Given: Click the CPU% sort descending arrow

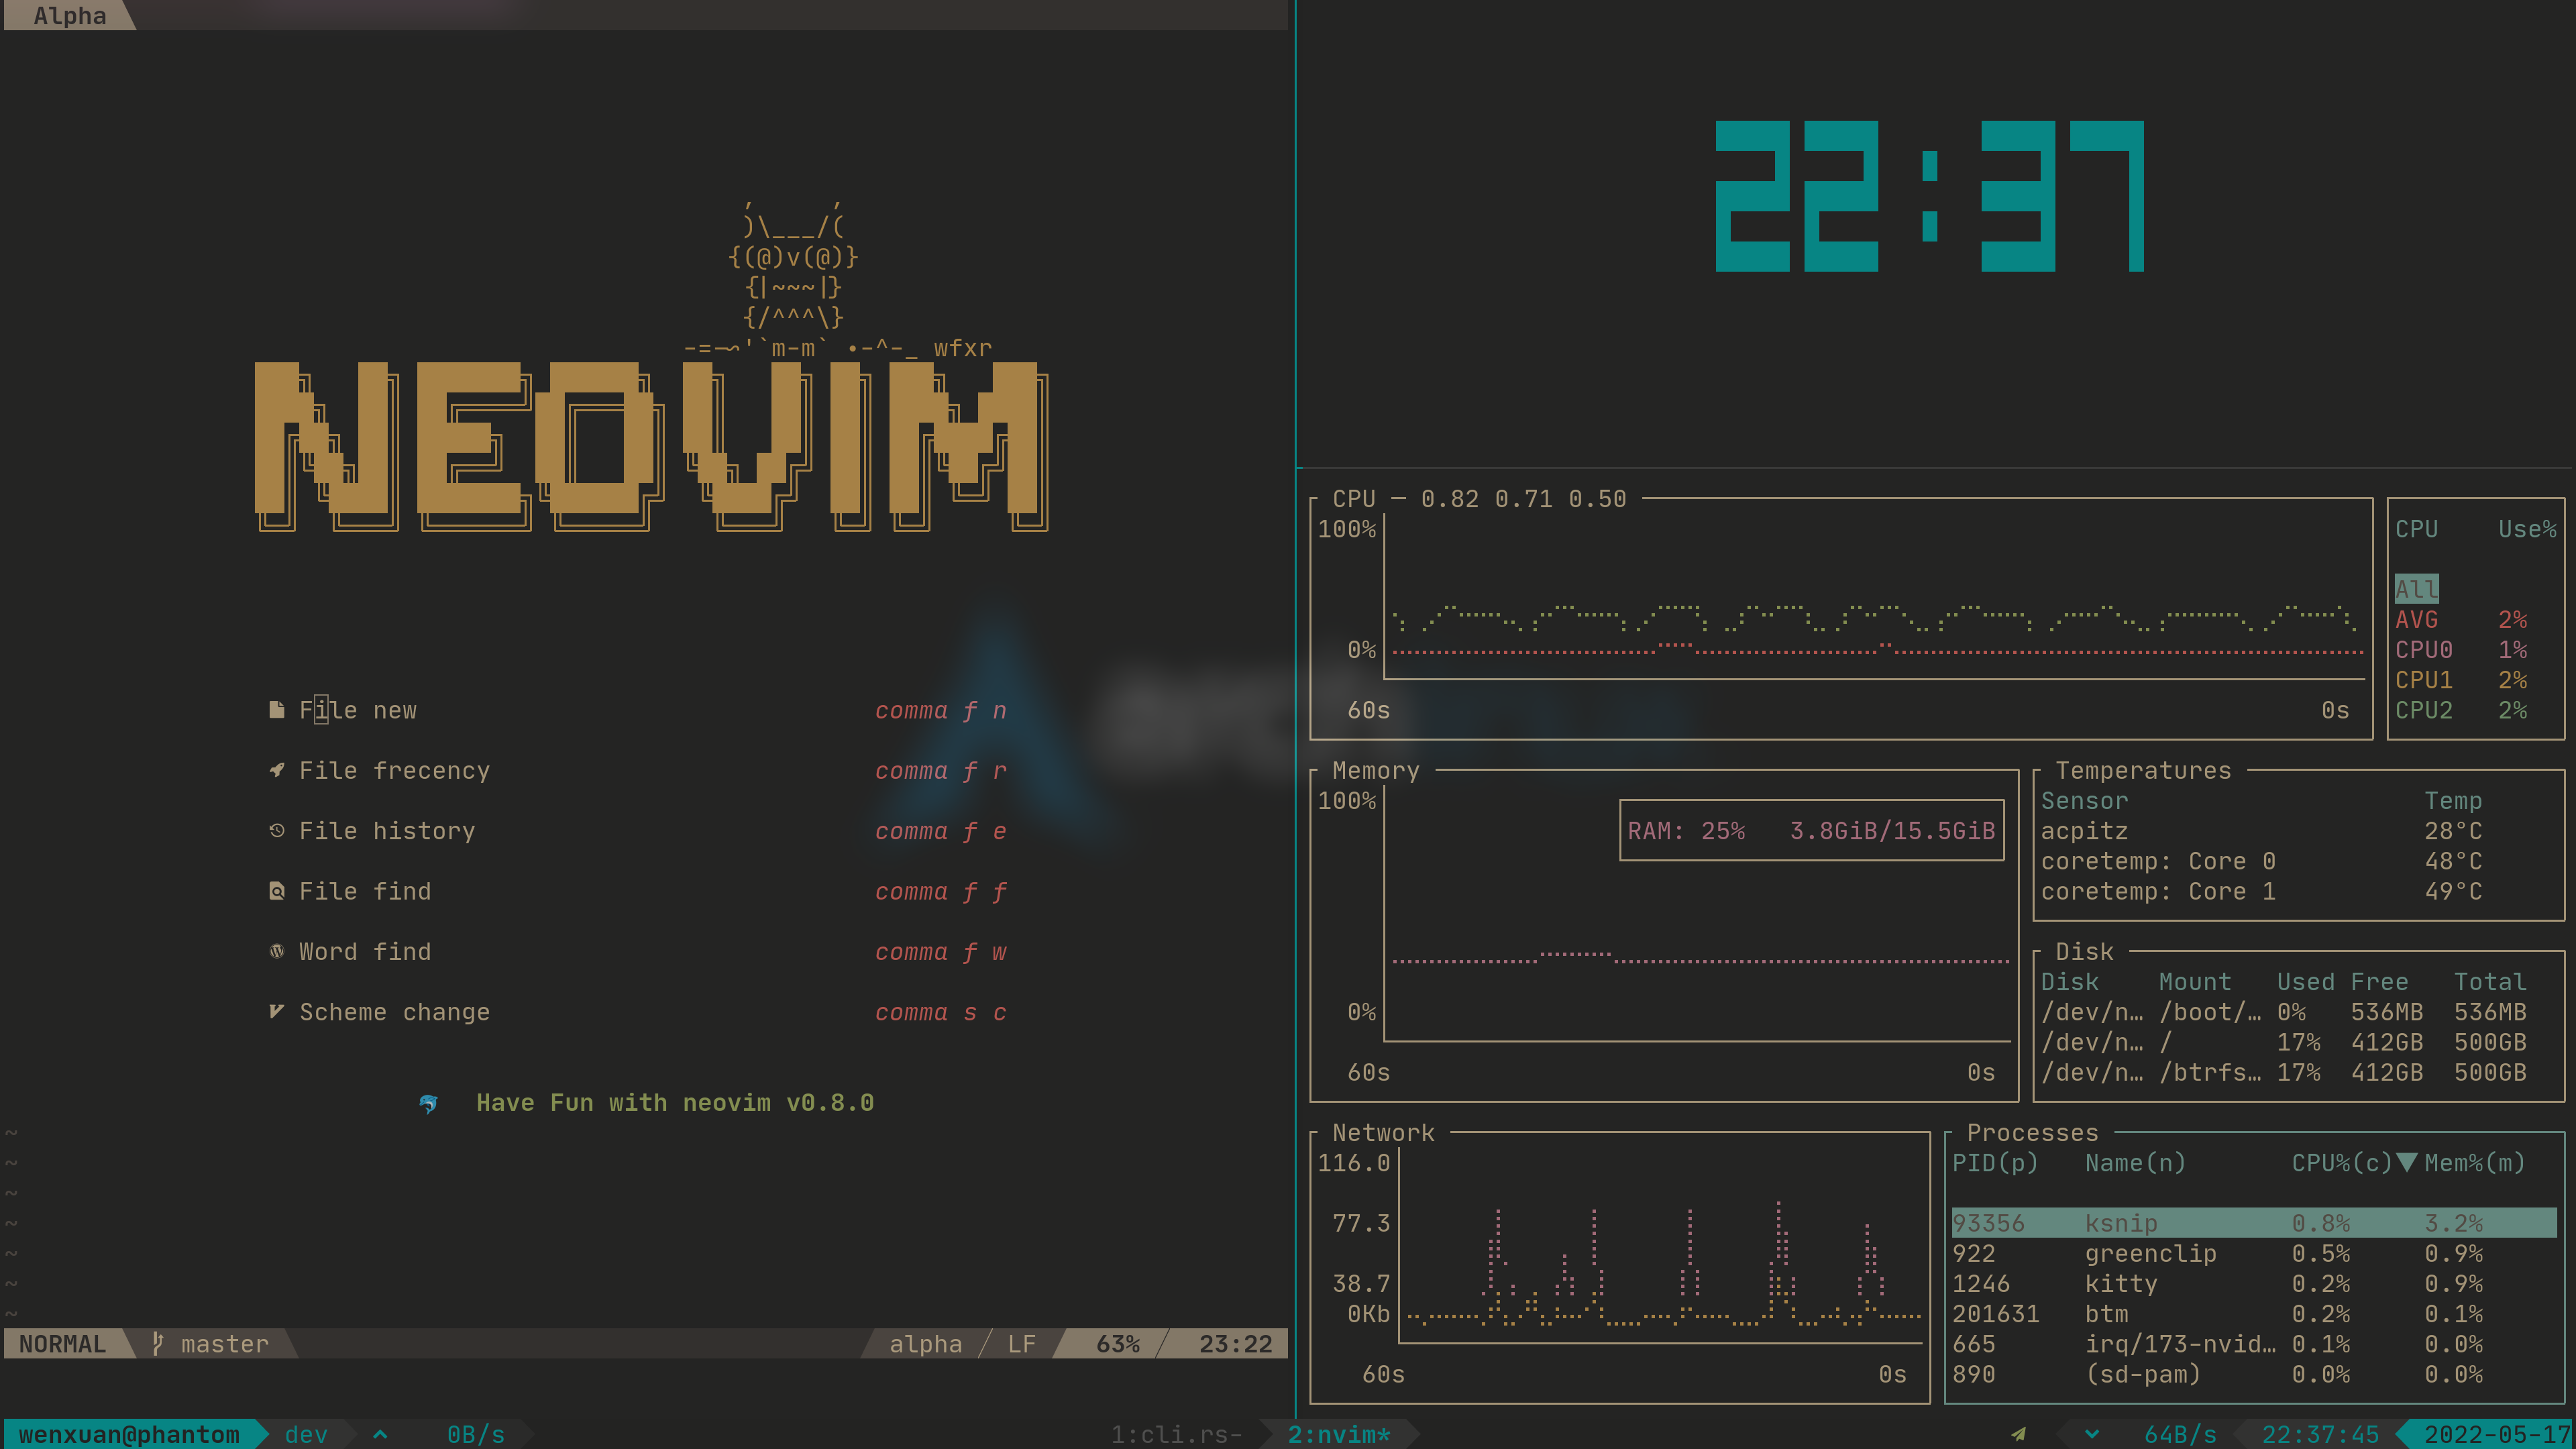Looking at the screenshot, I should 2407,1162.
